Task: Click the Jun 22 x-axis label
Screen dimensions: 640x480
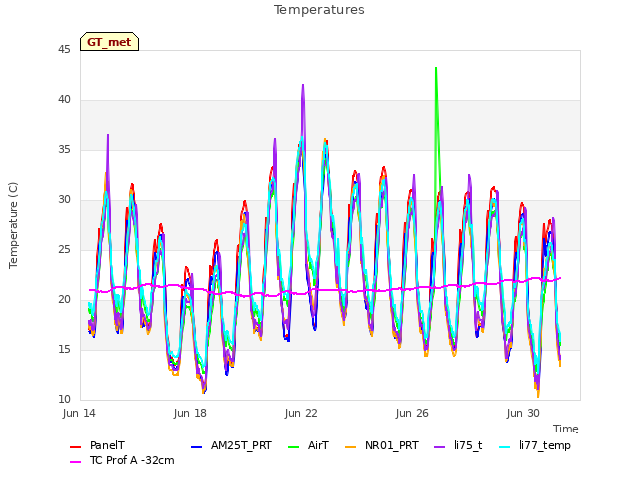Action: (301, 413)
